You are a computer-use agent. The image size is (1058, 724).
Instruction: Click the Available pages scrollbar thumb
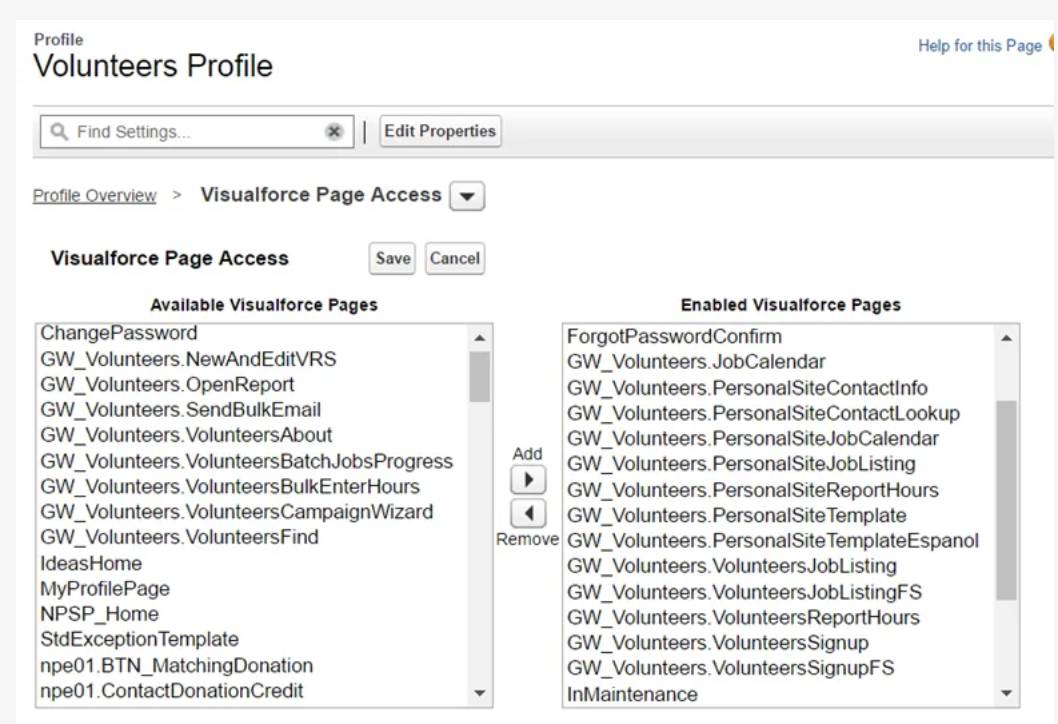point(480,377)
